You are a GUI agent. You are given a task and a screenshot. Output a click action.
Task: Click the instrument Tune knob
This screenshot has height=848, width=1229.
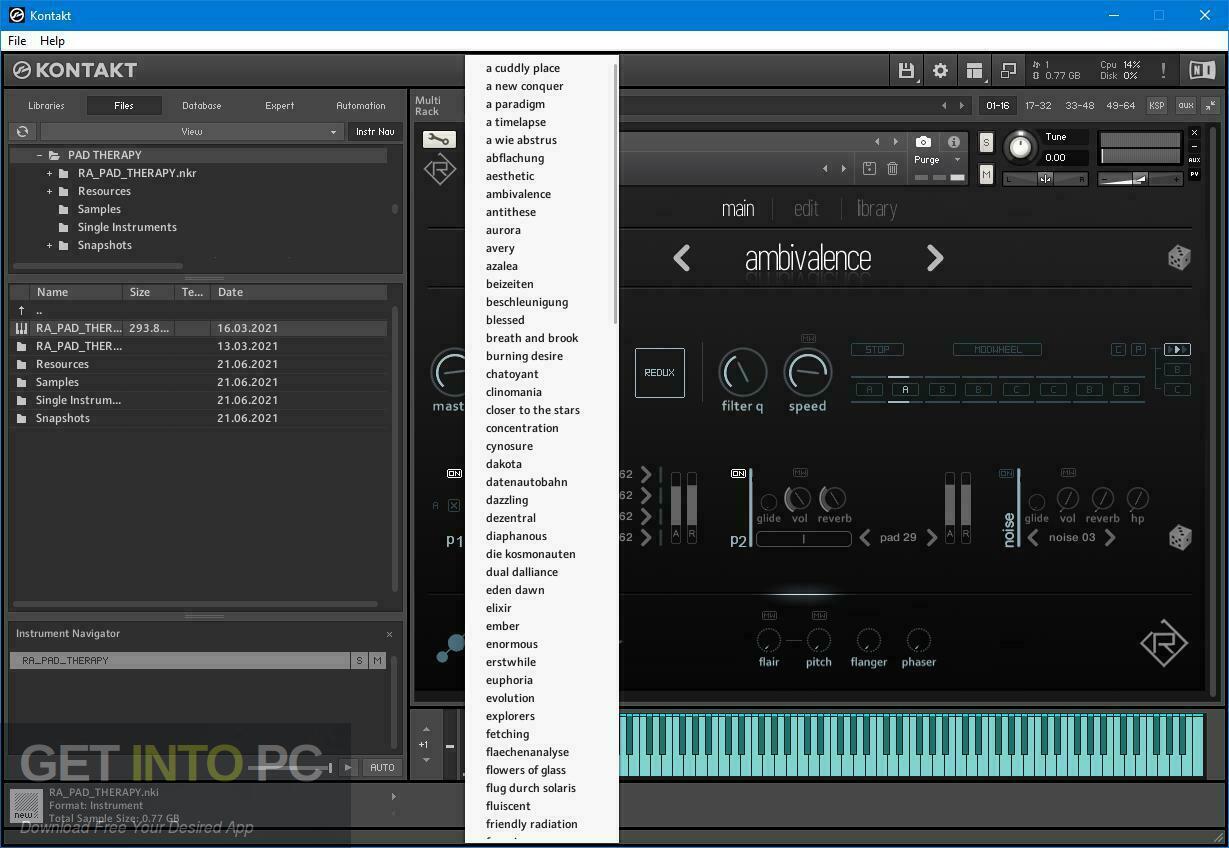[x=1019, y=147]
